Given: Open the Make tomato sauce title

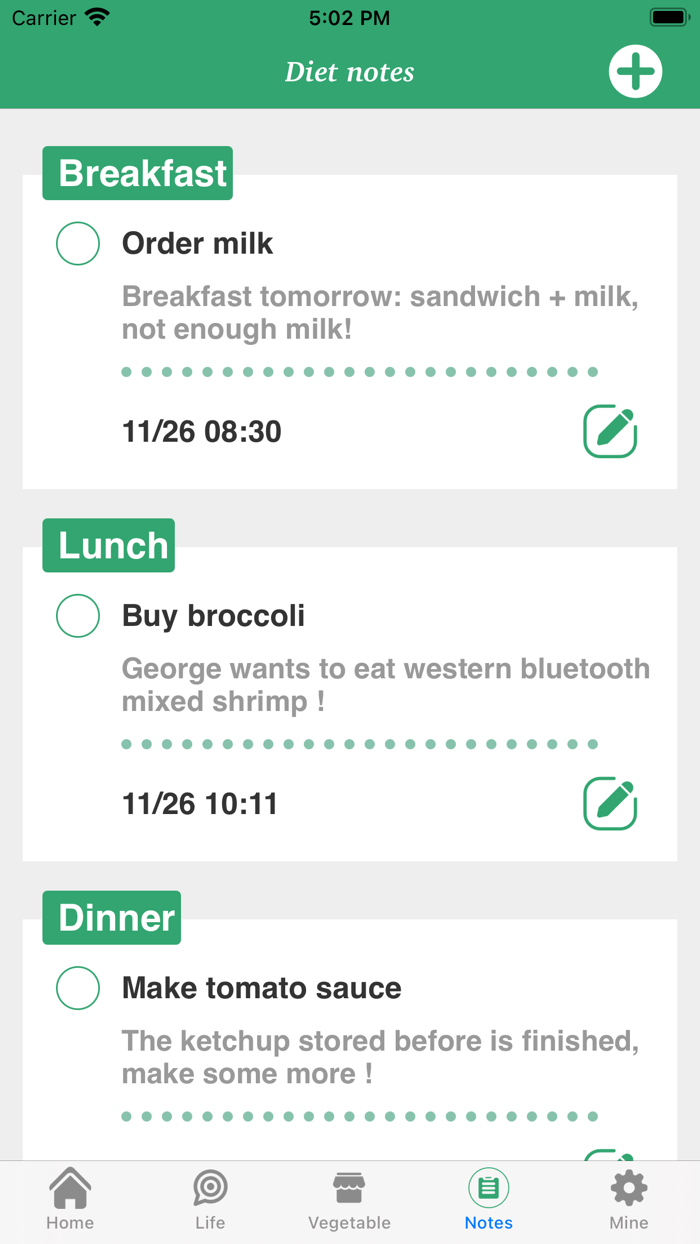Looking at the screenshot, I should pos(261,988).
